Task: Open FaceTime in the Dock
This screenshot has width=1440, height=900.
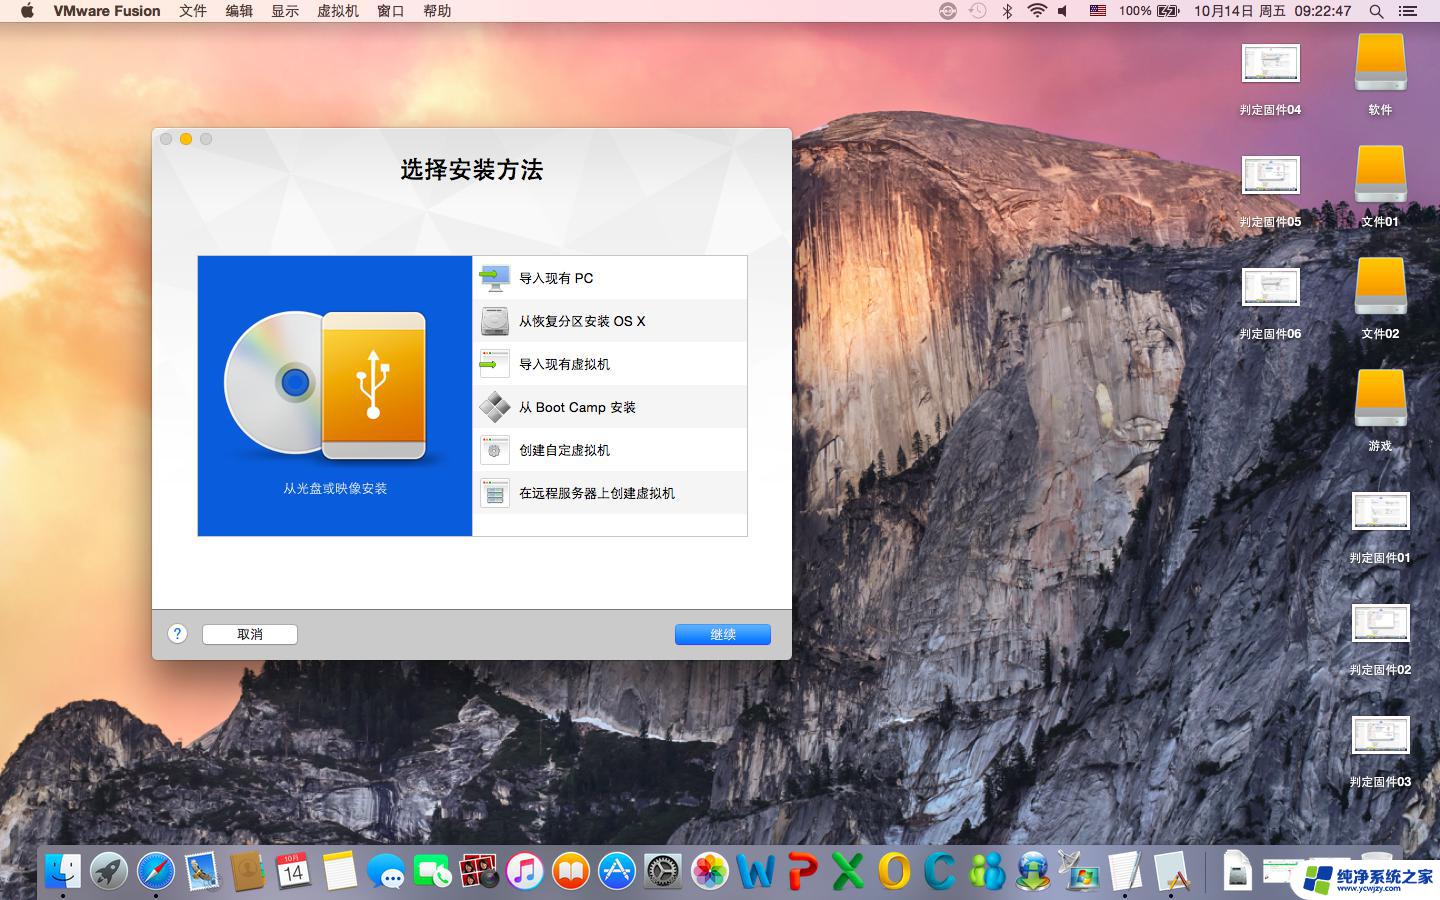Action: [x=432, y=871]
